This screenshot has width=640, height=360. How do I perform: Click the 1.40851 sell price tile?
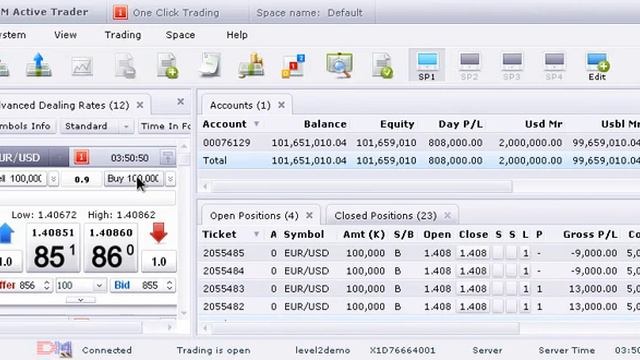click(x=53, y=248)
